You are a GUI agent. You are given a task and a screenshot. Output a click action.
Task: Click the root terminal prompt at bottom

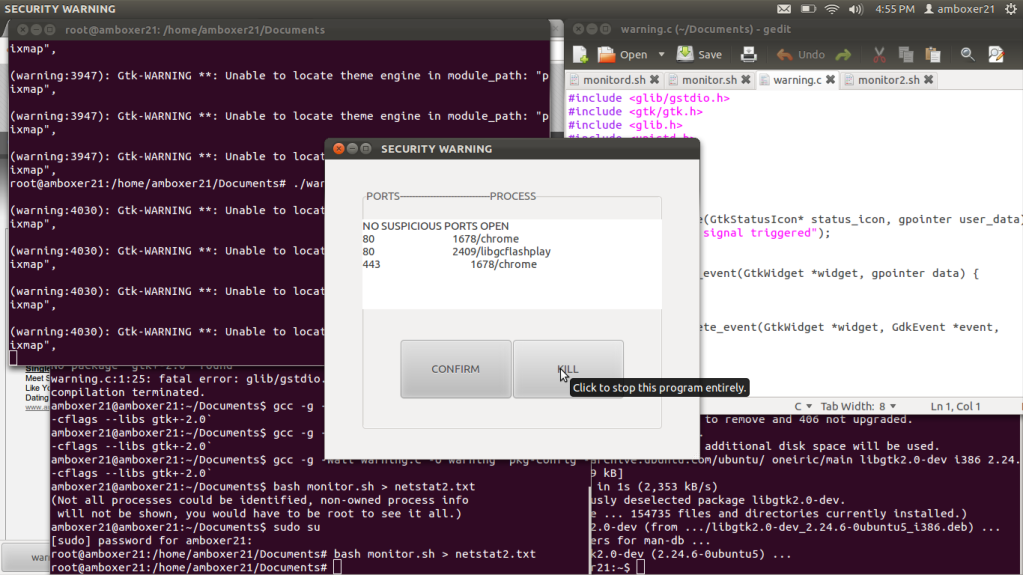click(x=168, y=568)
